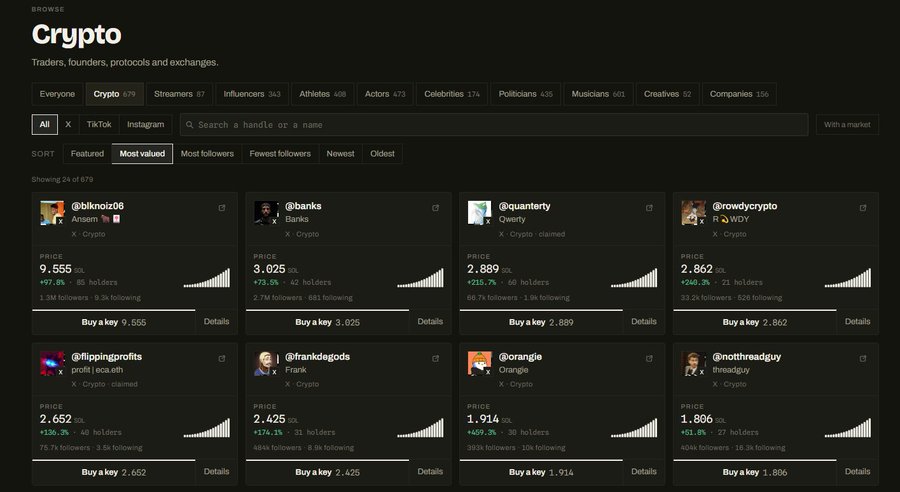Open the Musicians category tab
The image size is (900, 492).
(x=598, y=94)
